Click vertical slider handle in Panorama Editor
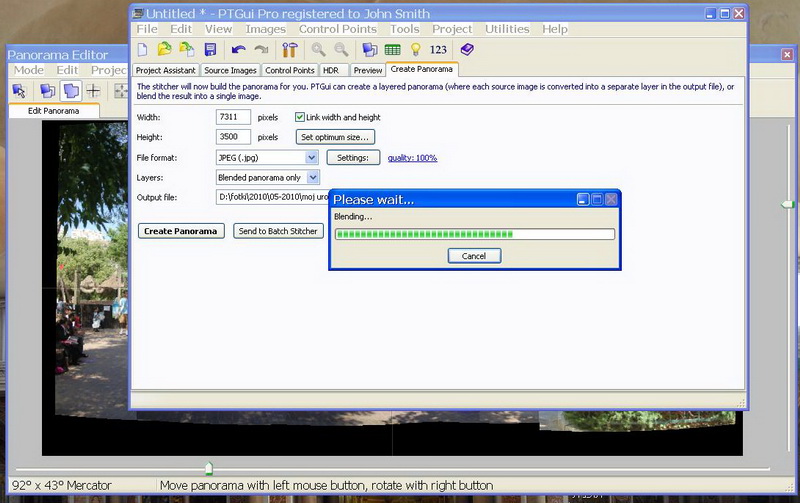The width and height of the screenshot is (800, 503). (788, 205)
